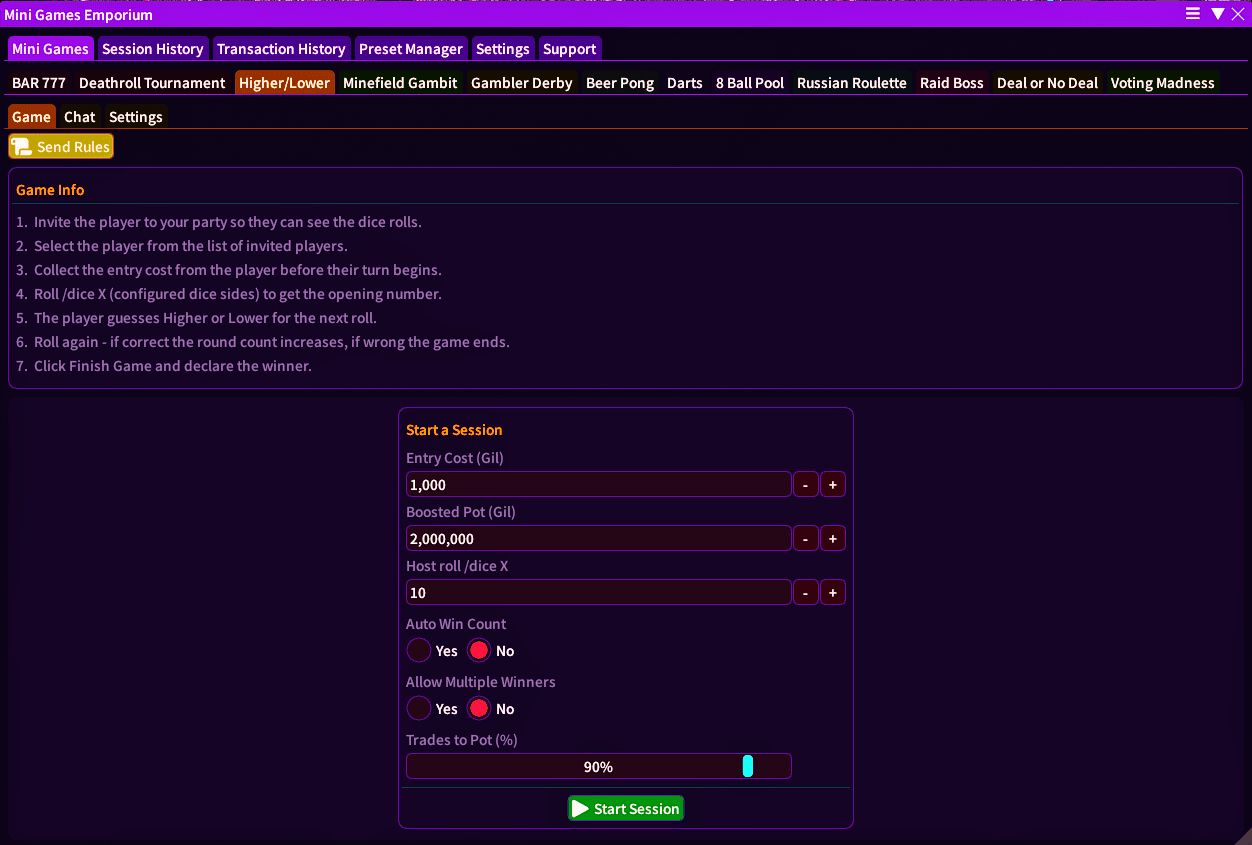Increase Boosted Pot with plus button
1252x845 pixels.
(x=833, y=539)
